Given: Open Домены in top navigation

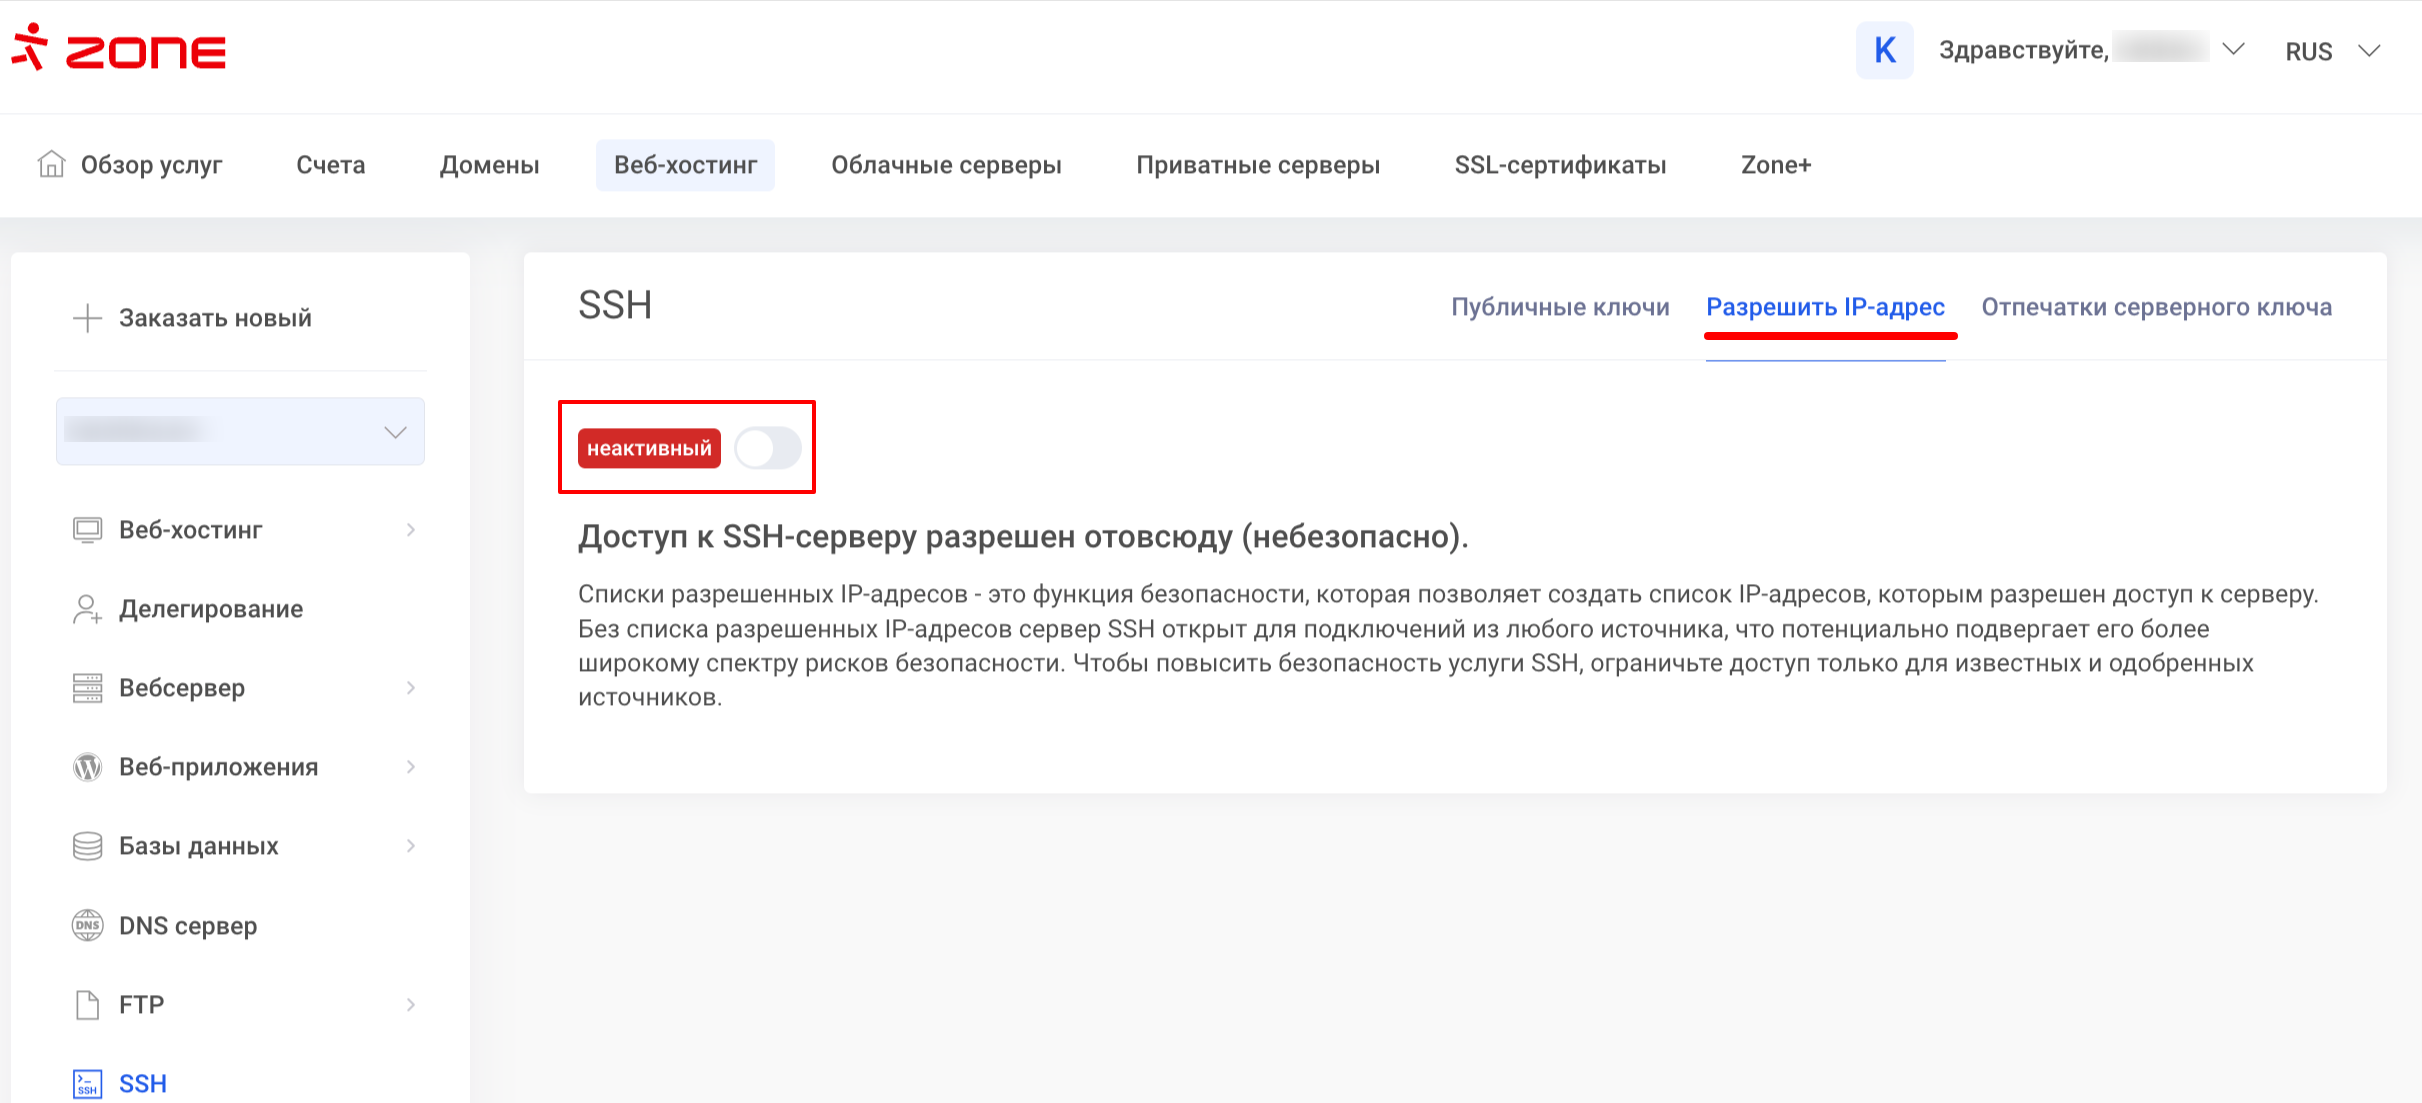Looking at the screenshot, I should tap(489, 165).
